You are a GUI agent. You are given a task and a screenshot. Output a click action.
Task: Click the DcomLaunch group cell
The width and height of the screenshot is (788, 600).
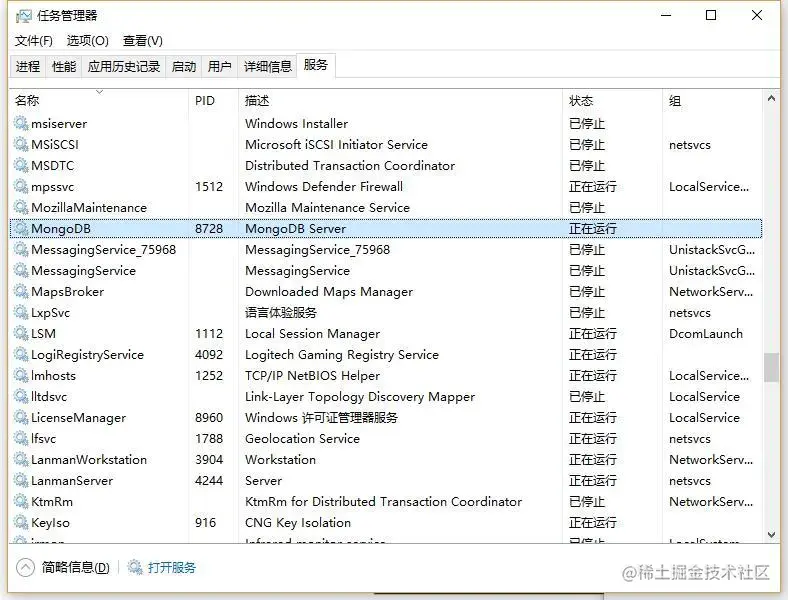pyautogui.click(x=706, y=334)
